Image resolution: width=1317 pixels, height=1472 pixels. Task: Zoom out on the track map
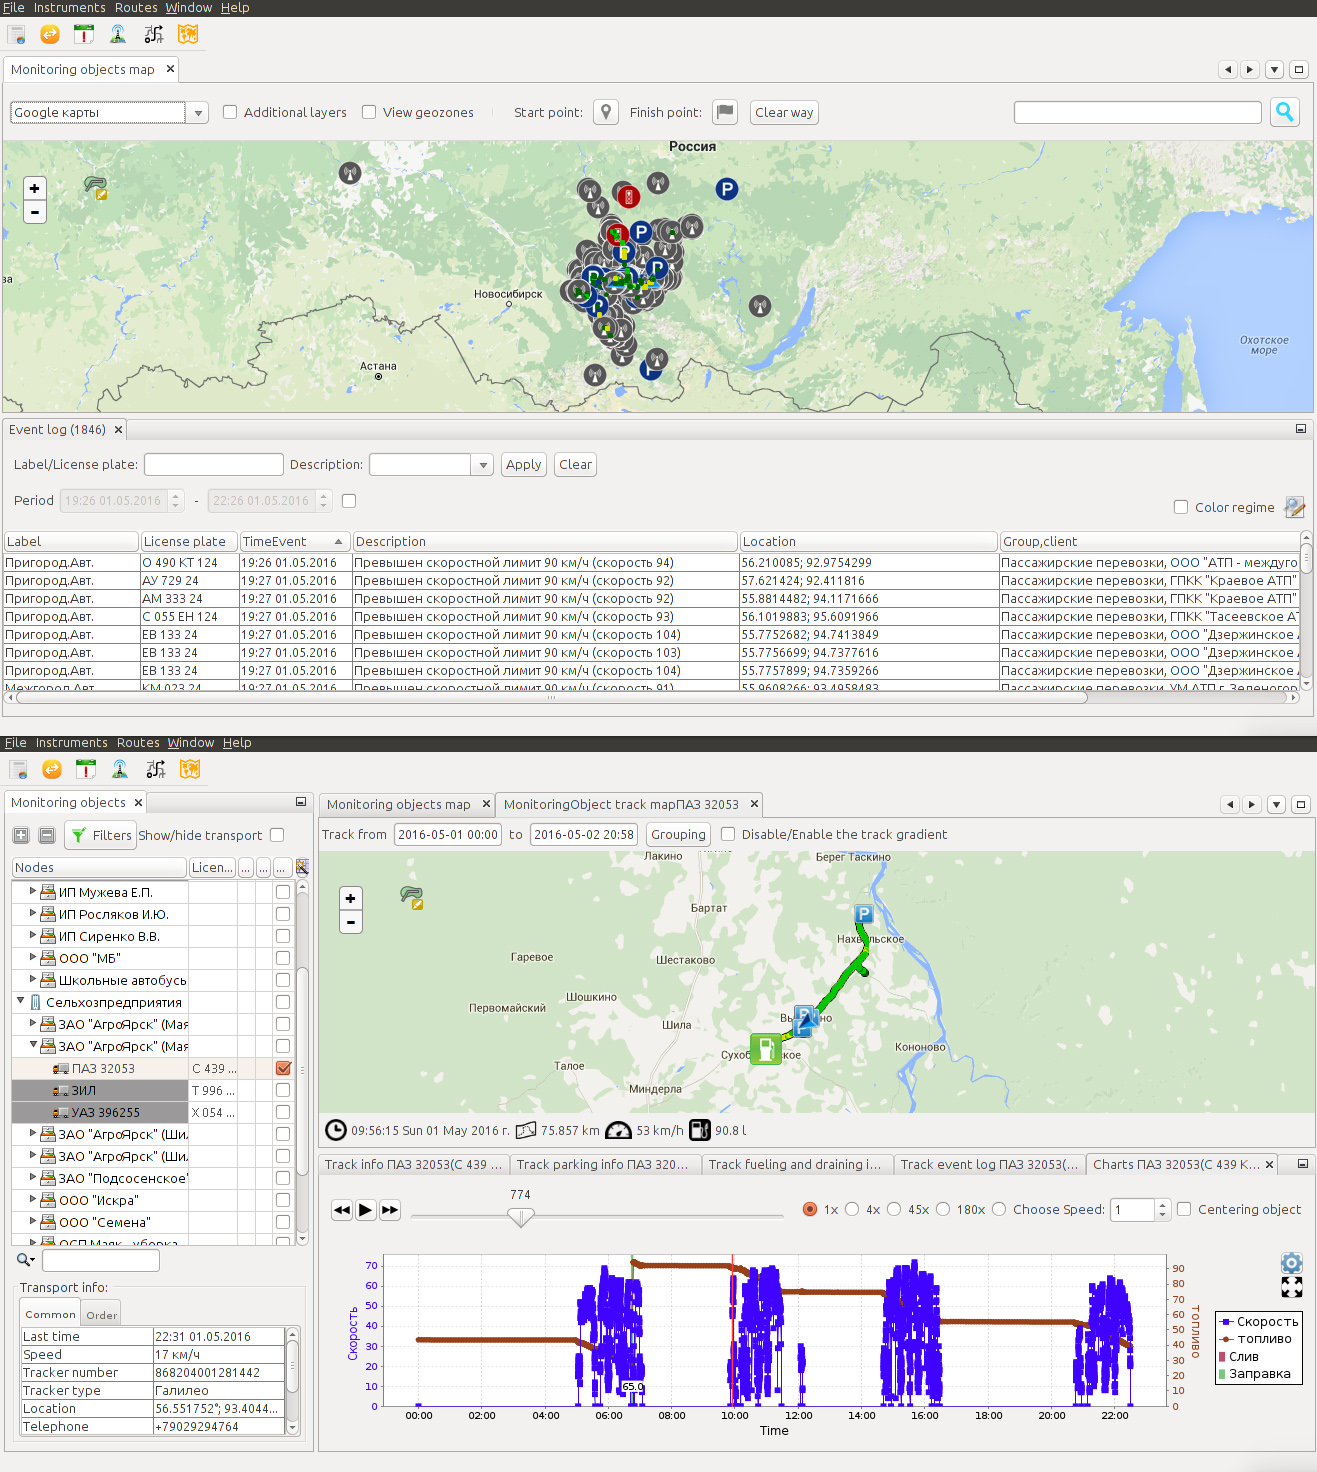click(351, 922)
